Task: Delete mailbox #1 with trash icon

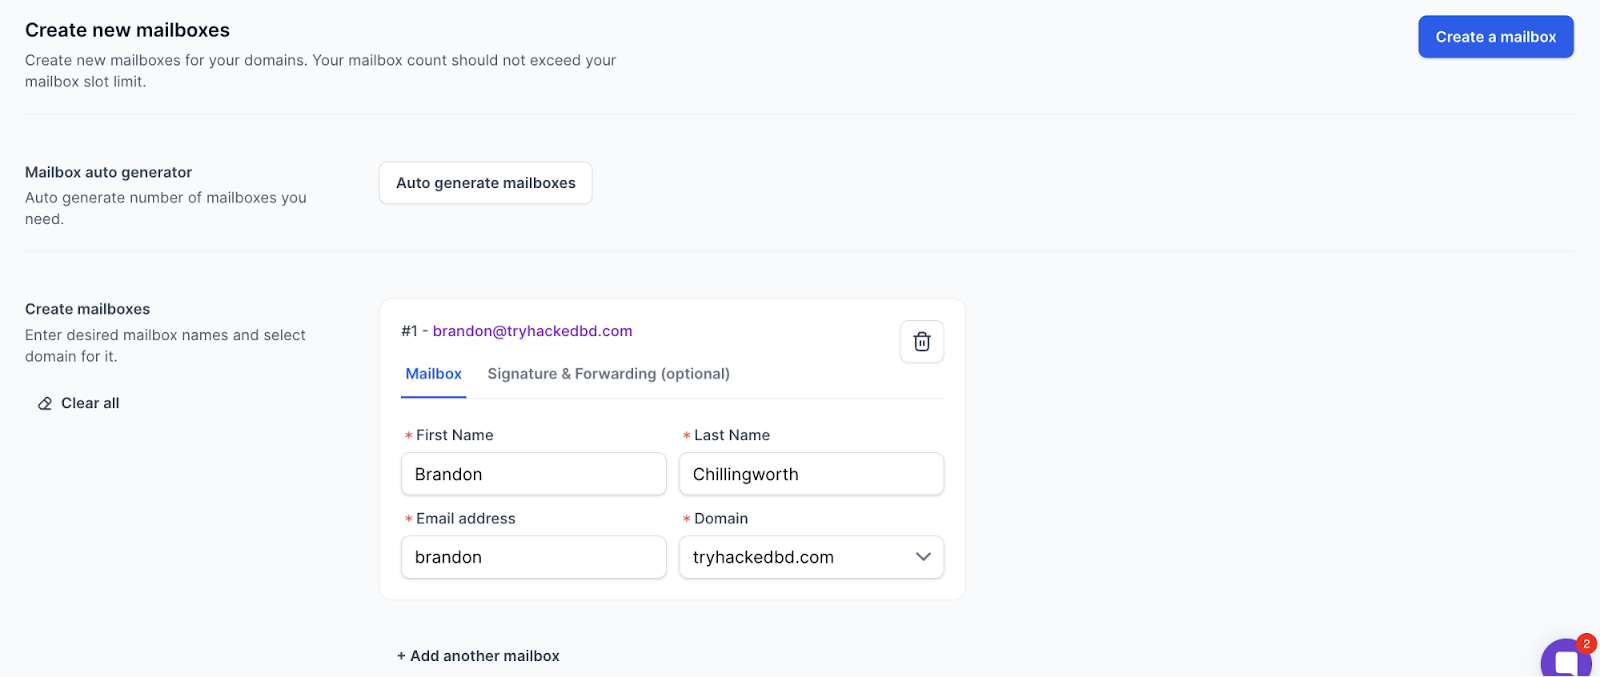Action: pos(922,342)
